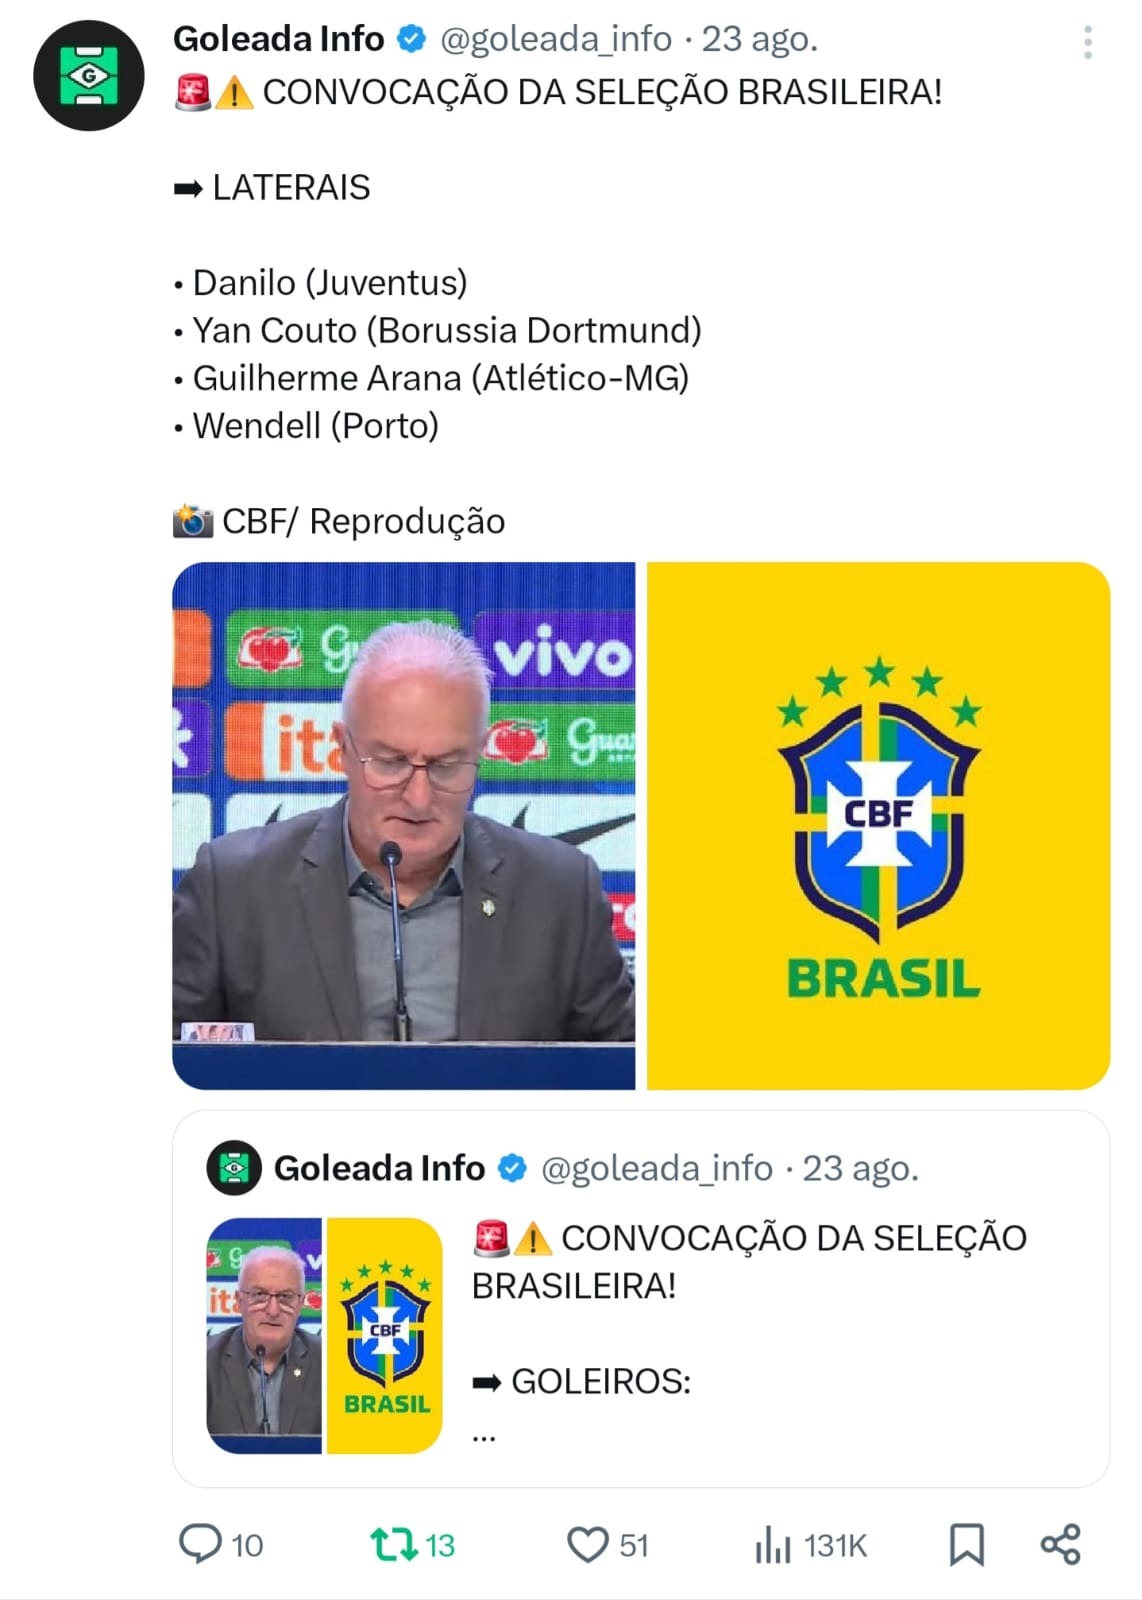Tap the Goleada Info profile avatar

(88, 76)
